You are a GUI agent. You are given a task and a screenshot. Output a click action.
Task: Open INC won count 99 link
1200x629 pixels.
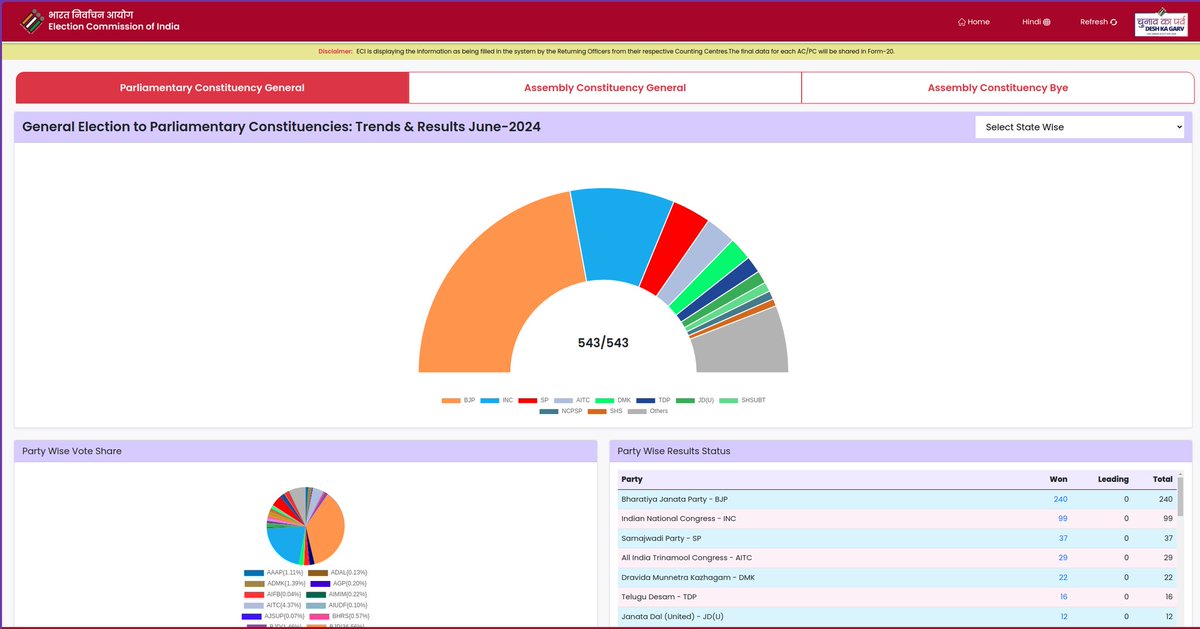coord(1063,519)
